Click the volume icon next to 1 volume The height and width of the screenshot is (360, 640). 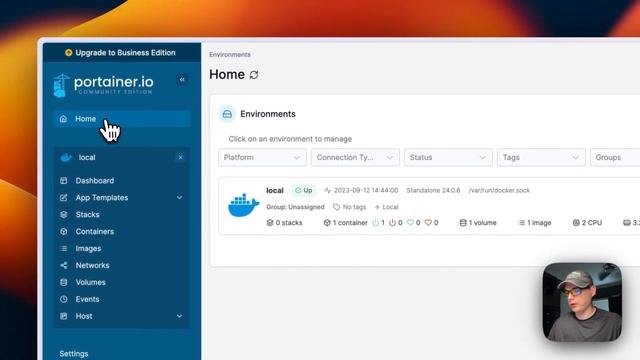(463, 222)
